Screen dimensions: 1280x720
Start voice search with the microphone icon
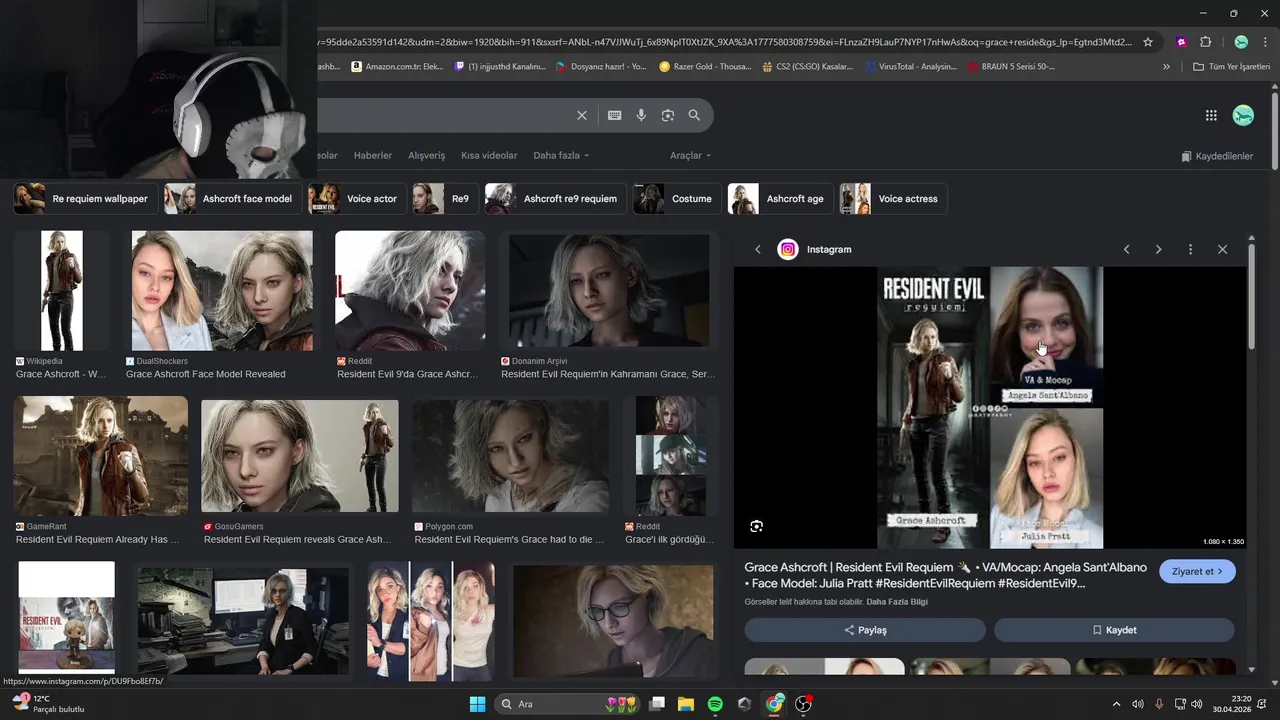point(641,115)
